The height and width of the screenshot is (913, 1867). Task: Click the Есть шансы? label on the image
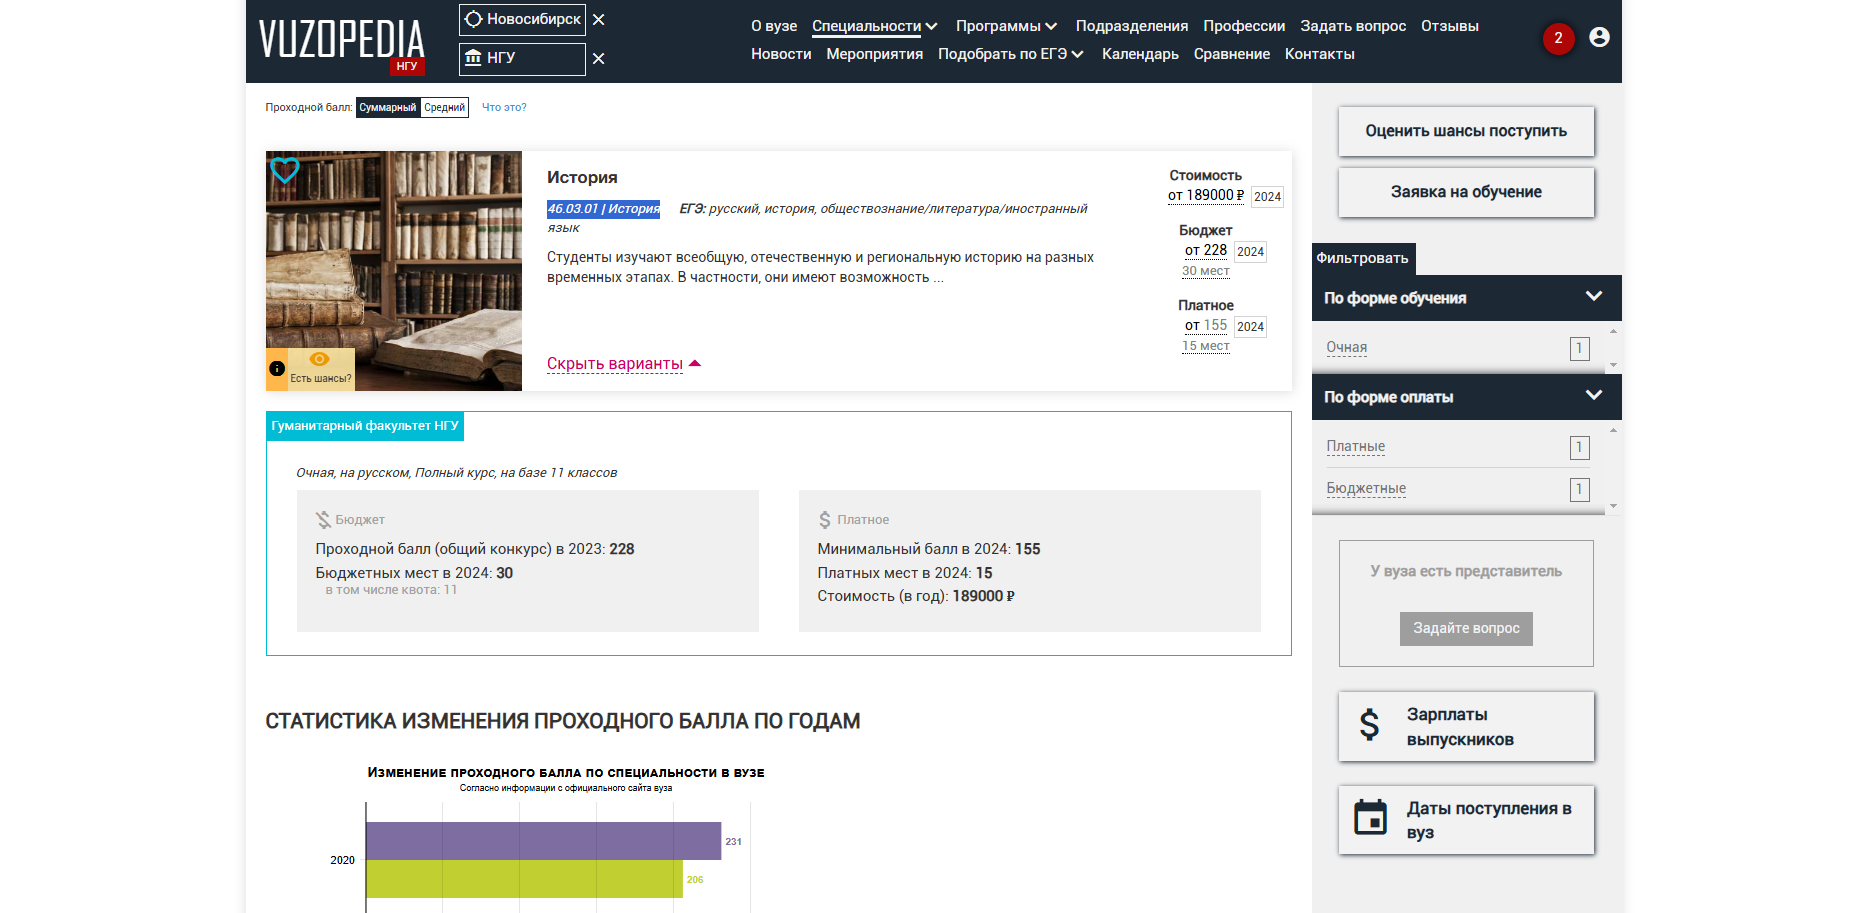pos(321,379)
